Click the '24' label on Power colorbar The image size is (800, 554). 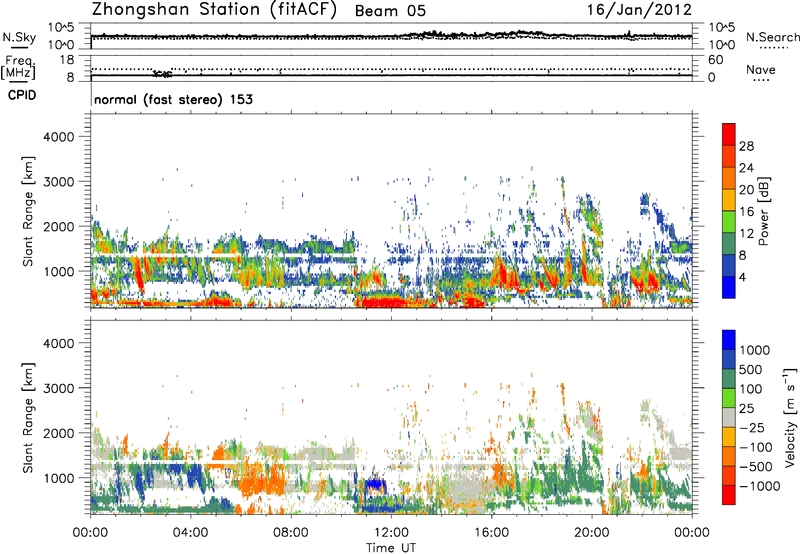(x=746, y=168)
